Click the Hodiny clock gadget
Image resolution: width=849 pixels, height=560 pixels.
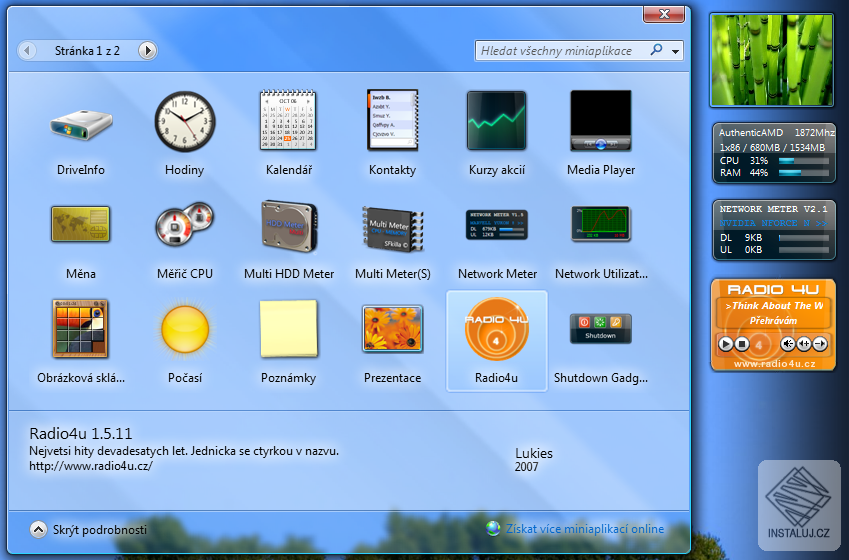point(184,122)
